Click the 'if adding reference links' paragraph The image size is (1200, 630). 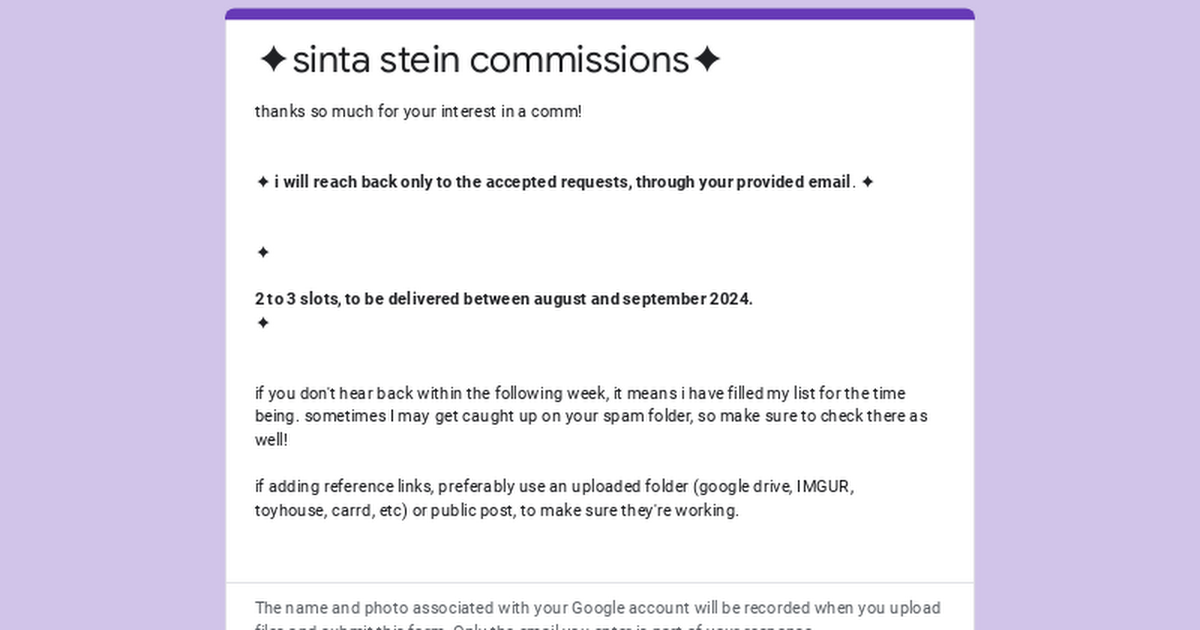[555, 498]
